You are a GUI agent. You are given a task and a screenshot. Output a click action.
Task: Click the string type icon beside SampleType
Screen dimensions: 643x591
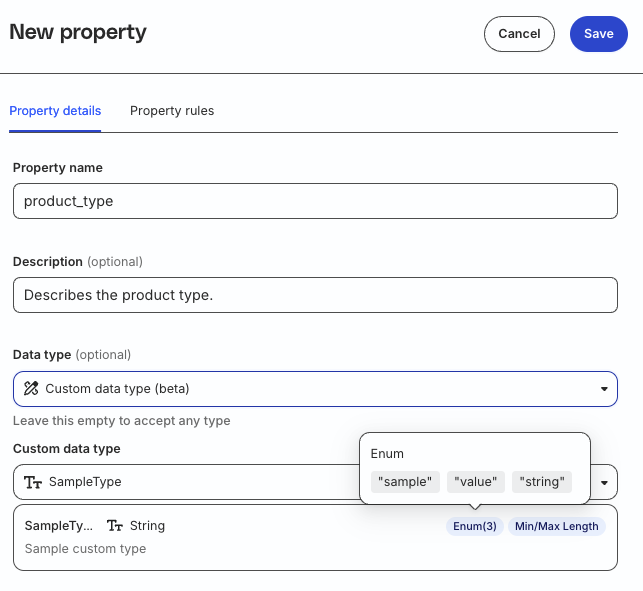[33, 482]
